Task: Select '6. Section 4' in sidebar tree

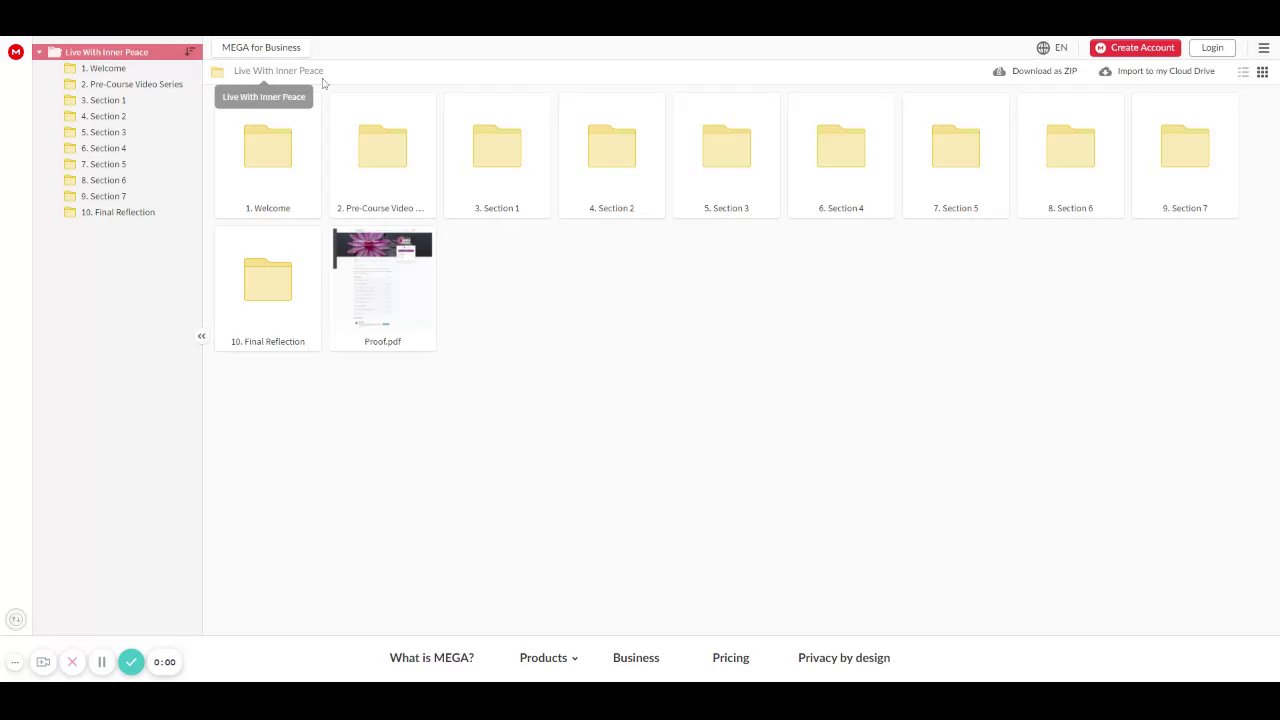Action: (103, 148)
